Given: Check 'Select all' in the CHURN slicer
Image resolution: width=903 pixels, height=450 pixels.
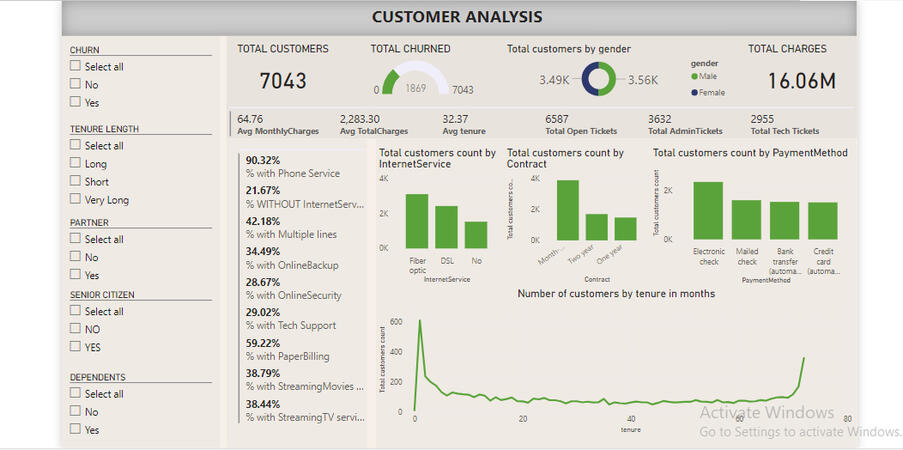Looking at the screenshot, I should (75, 67).
